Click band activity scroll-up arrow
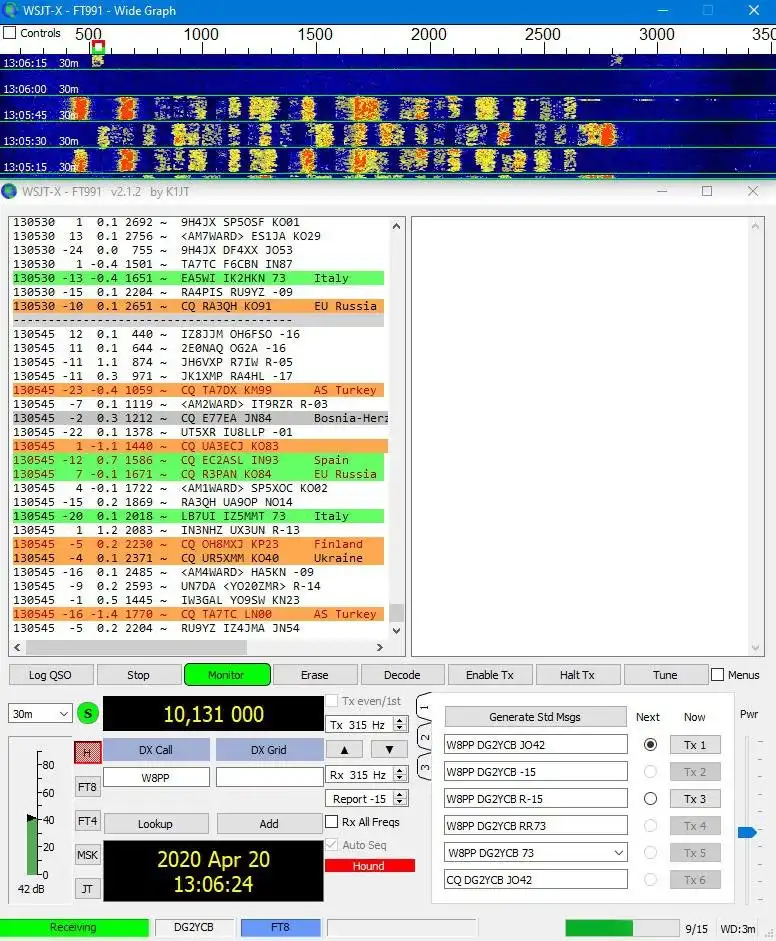This screenshot has height=941, width=776. 396,226
